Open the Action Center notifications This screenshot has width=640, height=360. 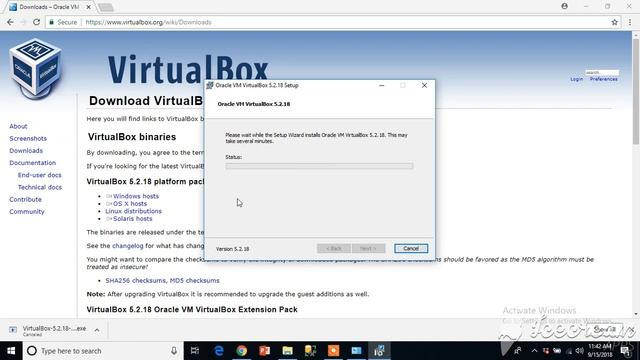coord(626,351)
